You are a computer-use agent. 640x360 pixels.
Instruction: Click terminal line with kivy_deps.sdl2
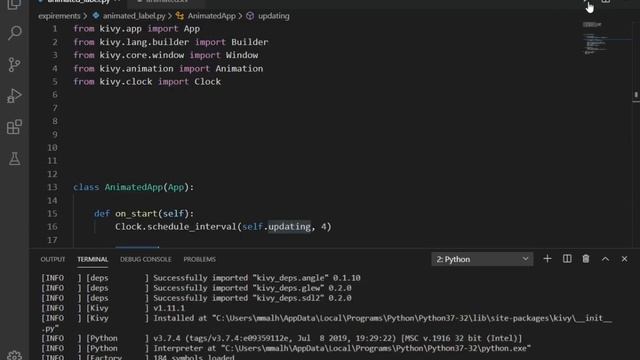tap(196, 298)
